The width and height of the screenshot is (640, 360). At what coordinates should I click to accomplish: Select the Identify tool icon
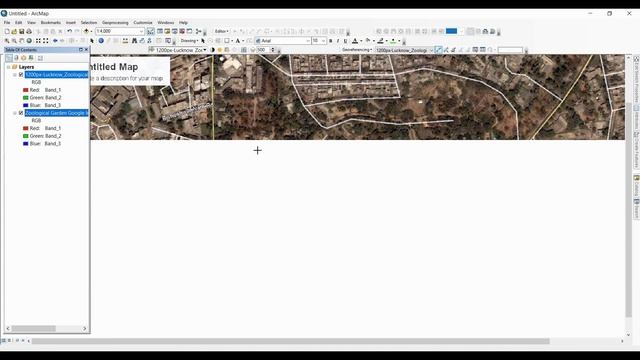pyautogui.click(x=101, y=41)
